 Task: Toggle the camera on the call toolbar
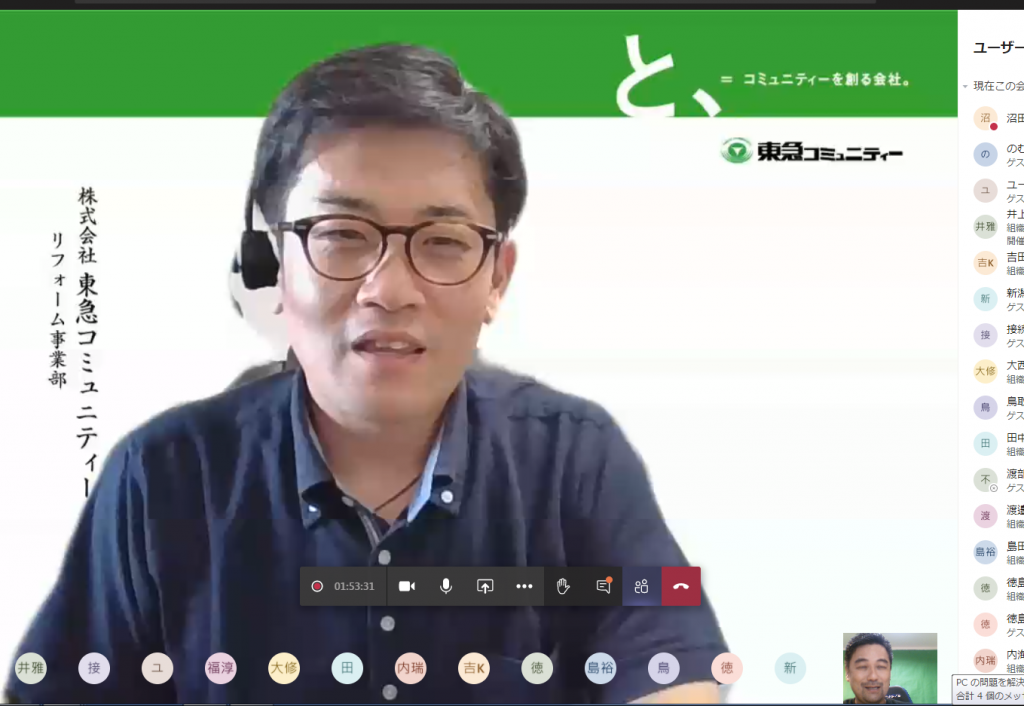click(407, 586)
